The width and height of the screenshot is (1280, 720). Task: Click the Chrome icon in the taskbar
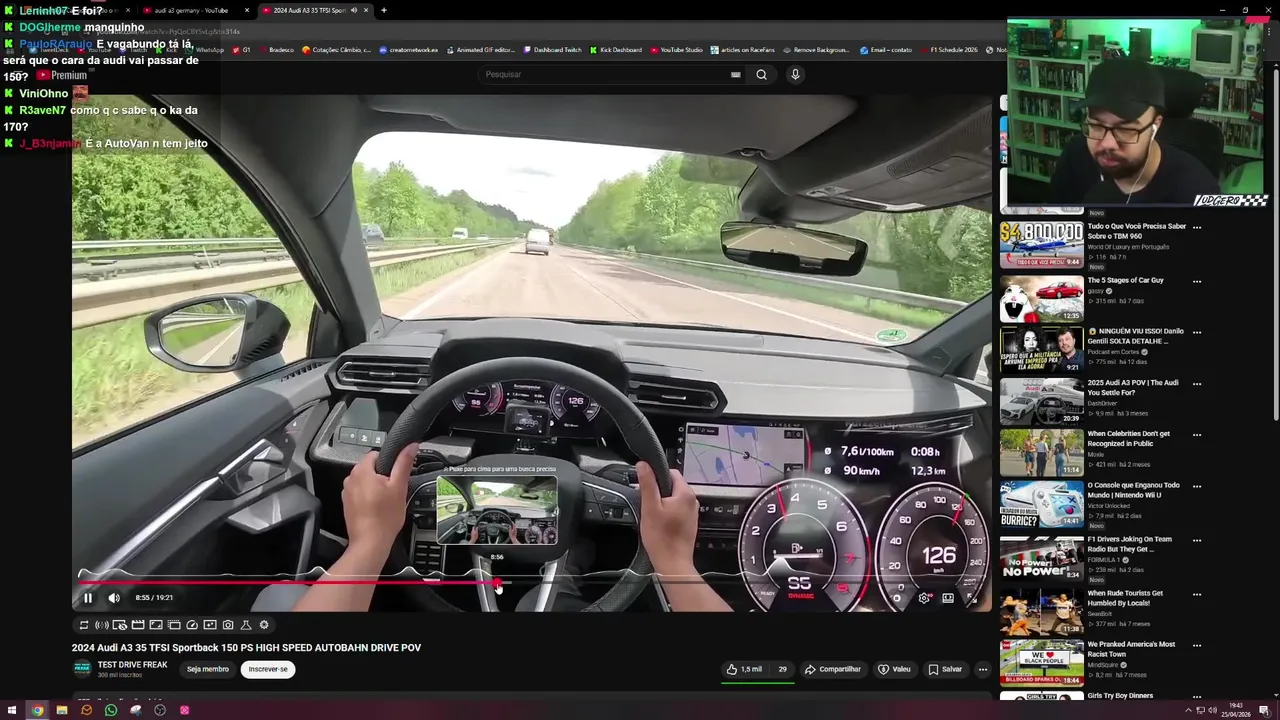coord(37,710)
